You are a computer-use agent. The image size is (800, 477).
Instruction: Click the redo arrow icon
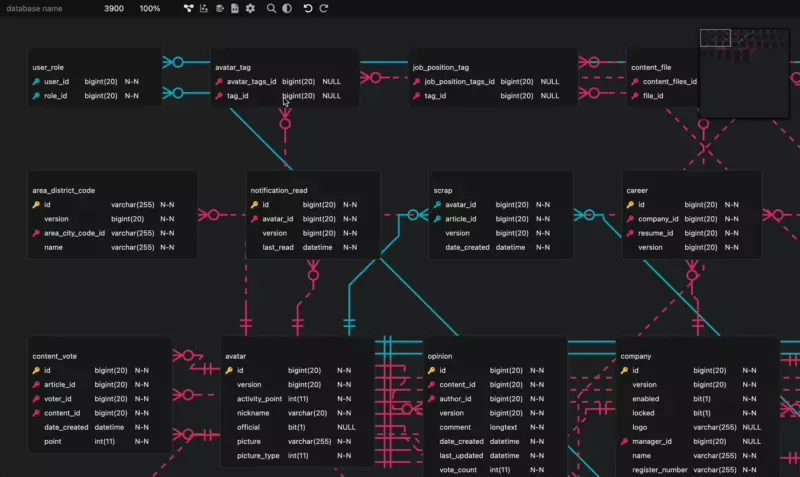point(324,8)
